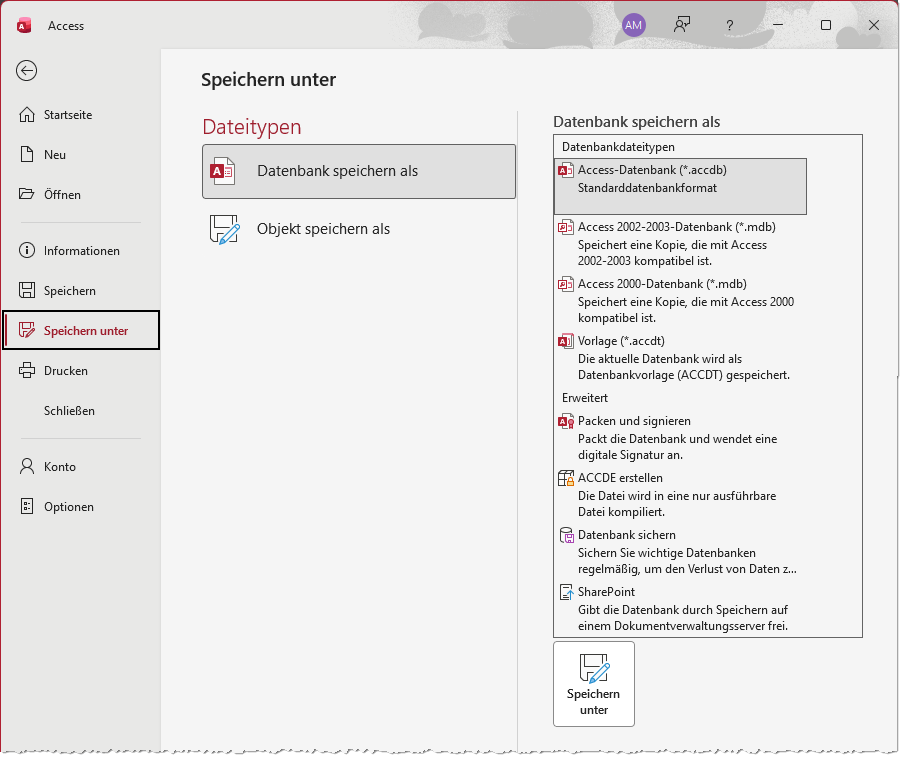The height and width of the screenshot is (758, 902).
Task: Choose Speichern in the sidebar
Action: [81, 290]
